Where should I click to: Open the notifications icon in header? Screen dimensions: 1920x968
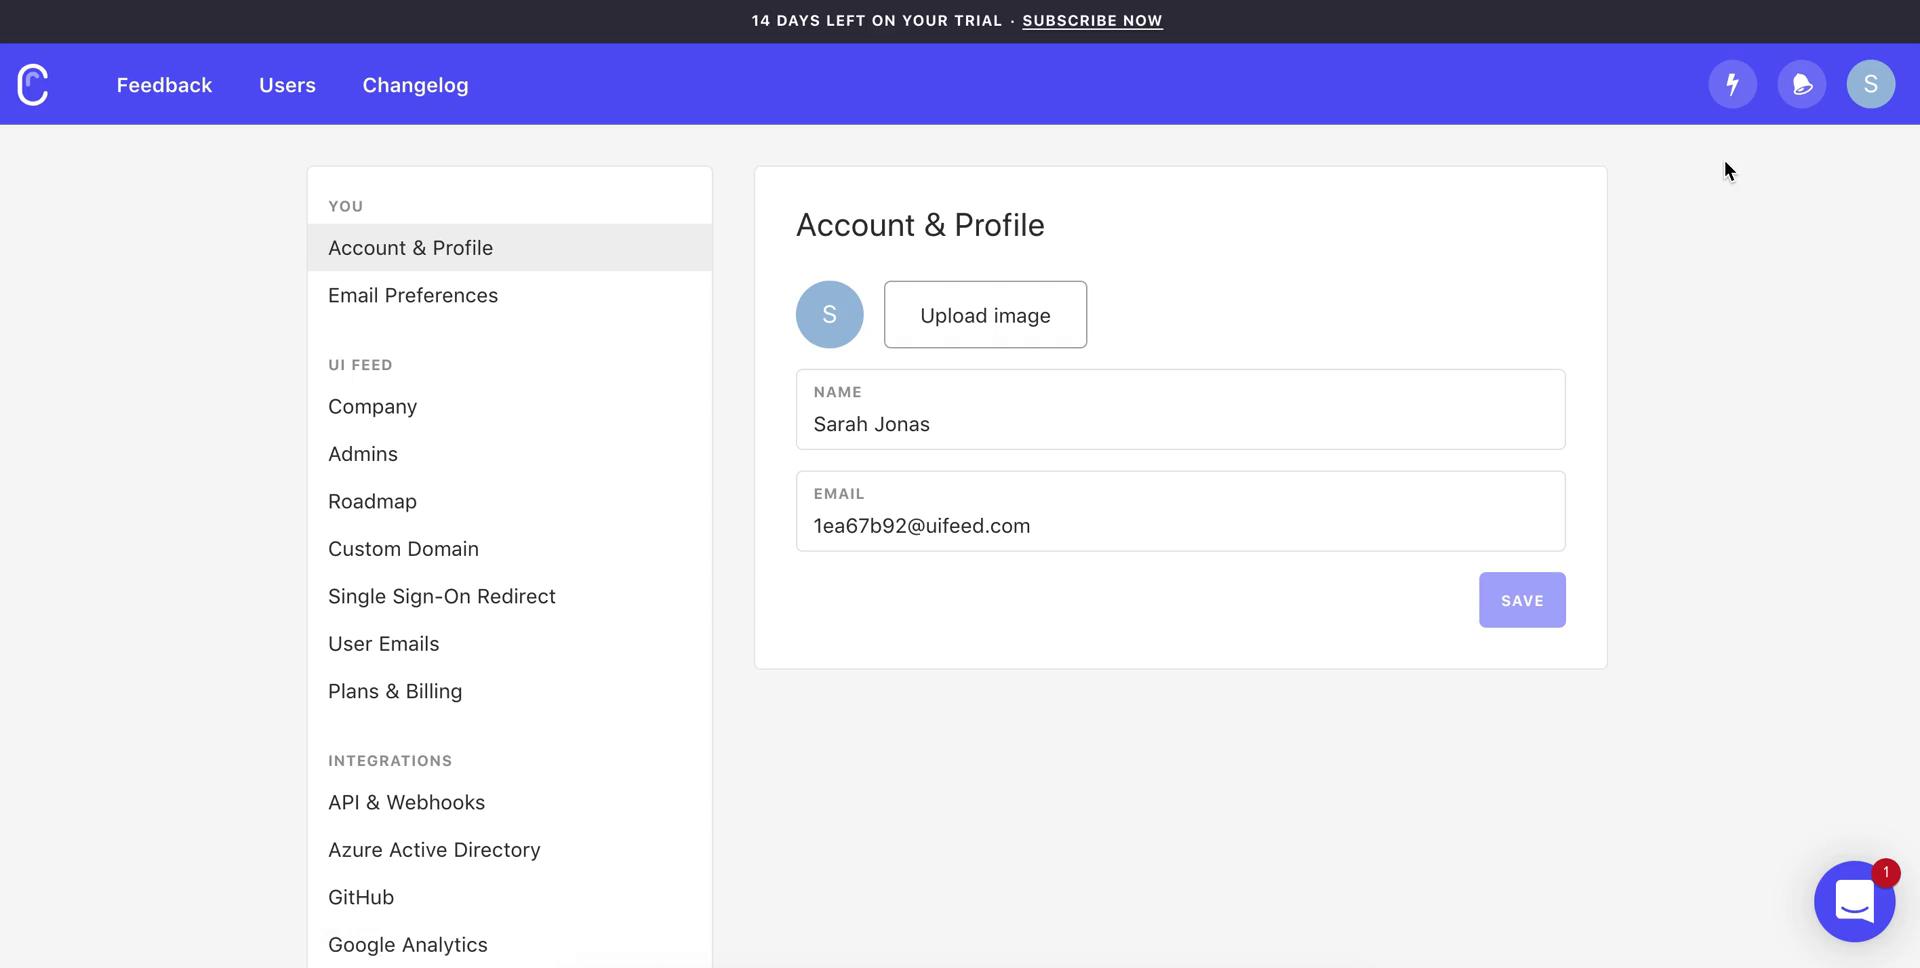[1801, 84]
